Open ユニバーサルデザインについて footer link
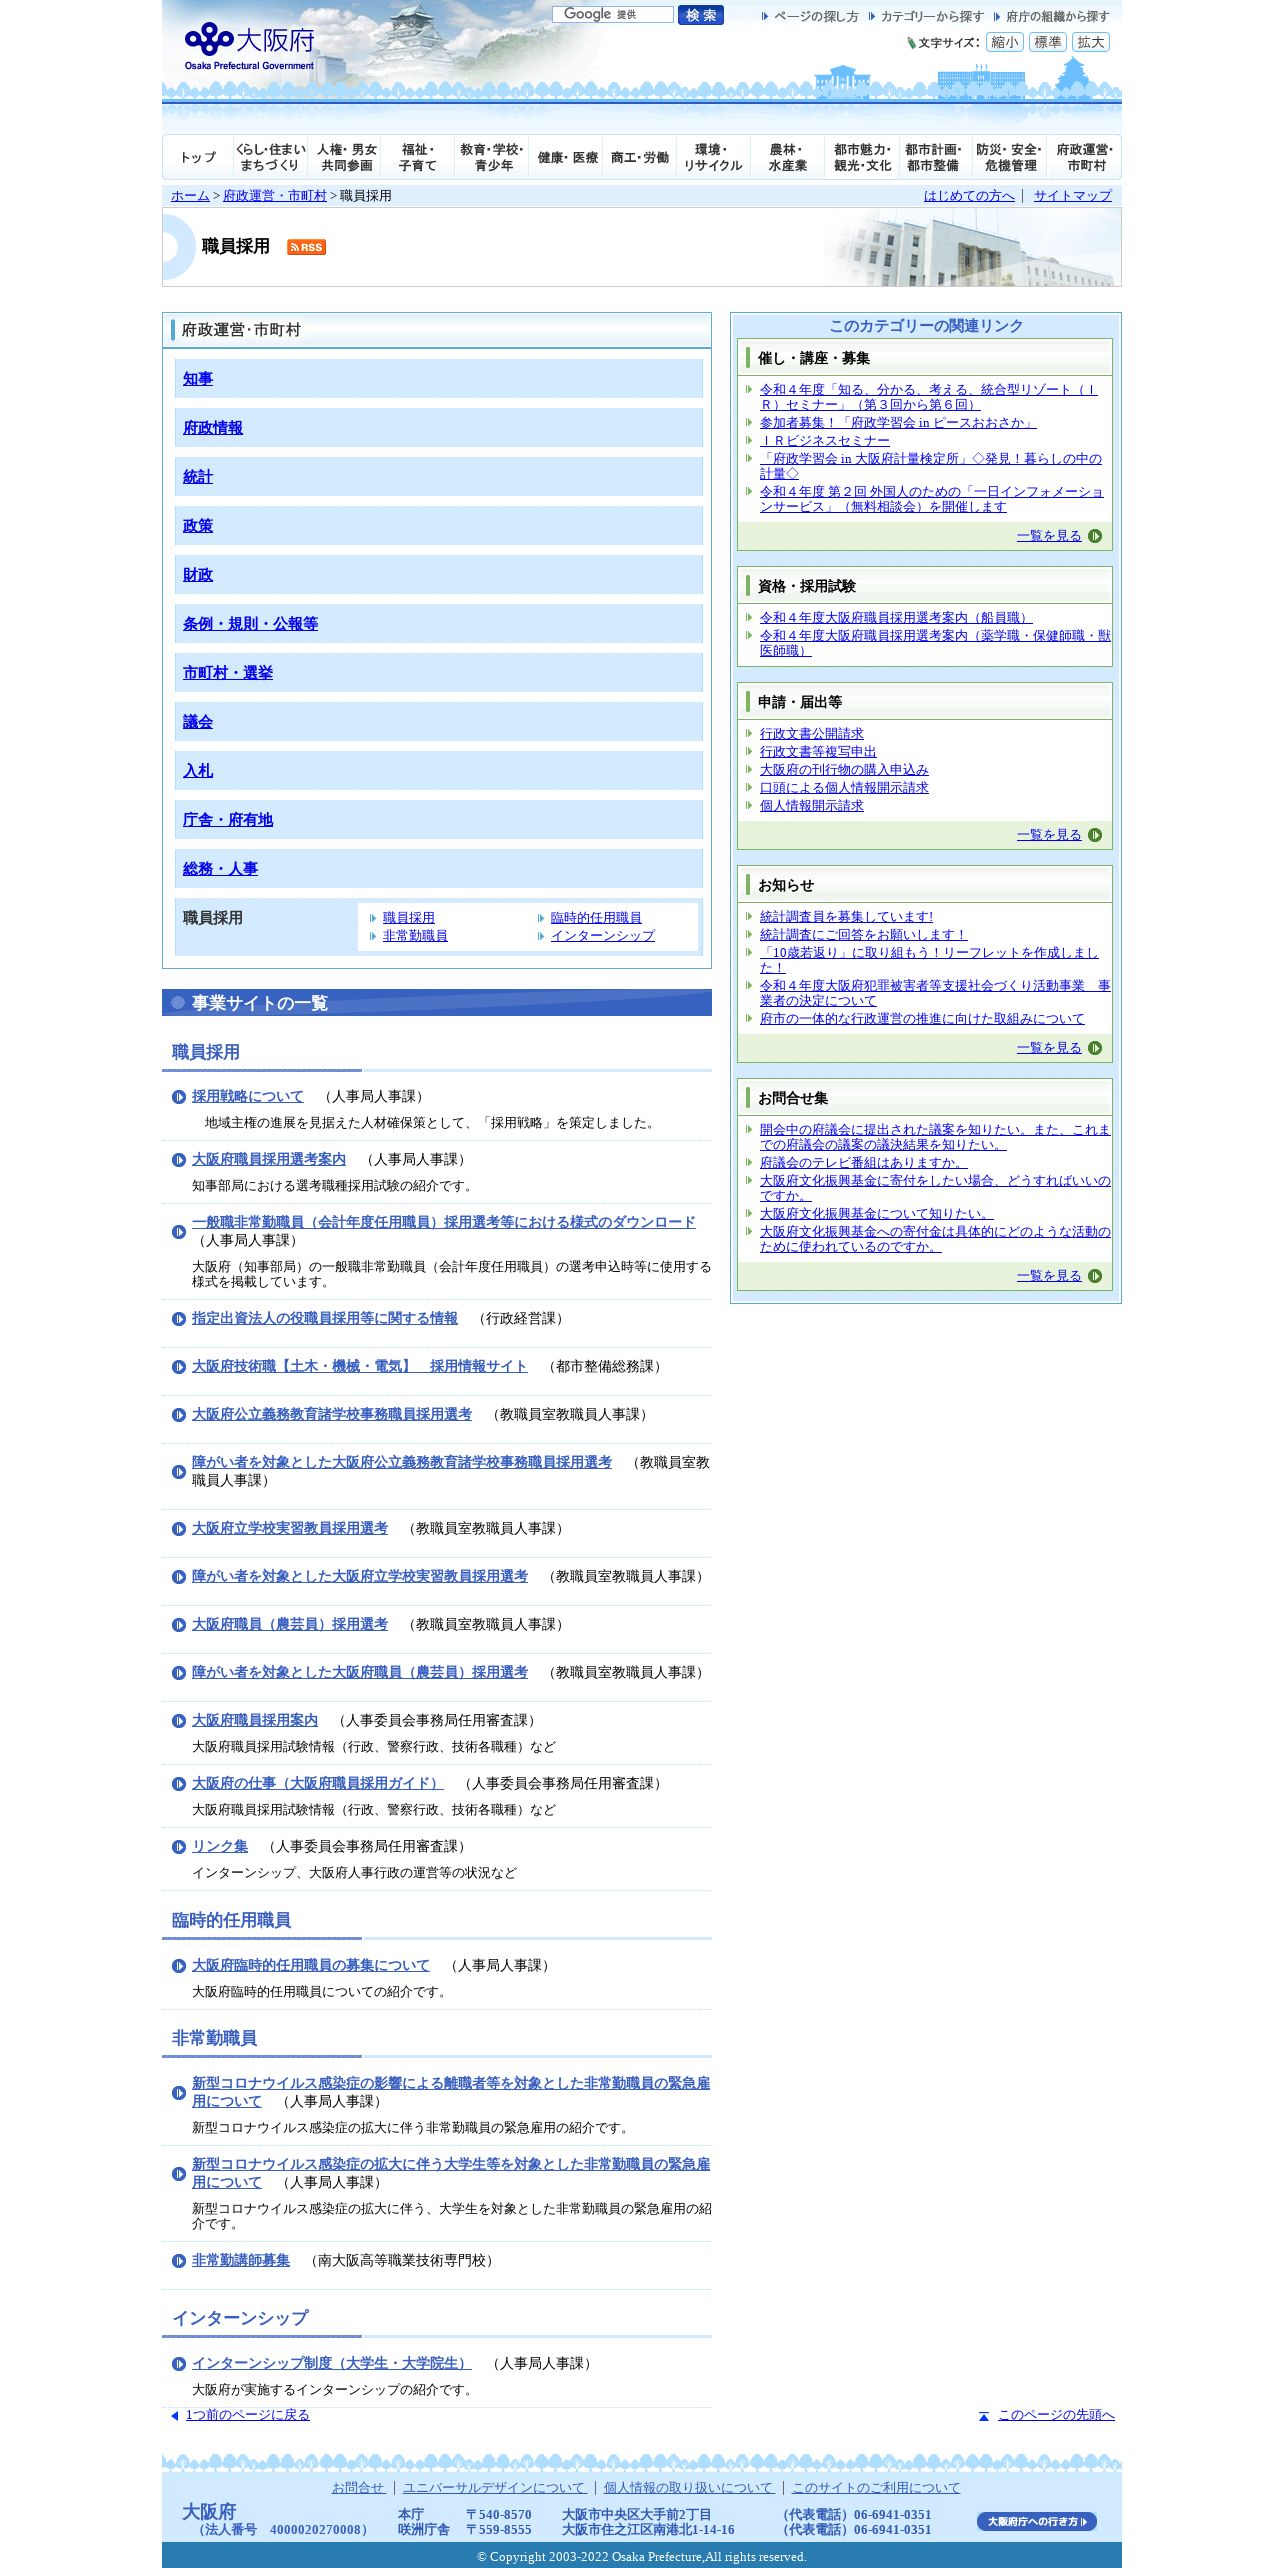This screenshot has height=2568, width=1284. coord(494,2488)
